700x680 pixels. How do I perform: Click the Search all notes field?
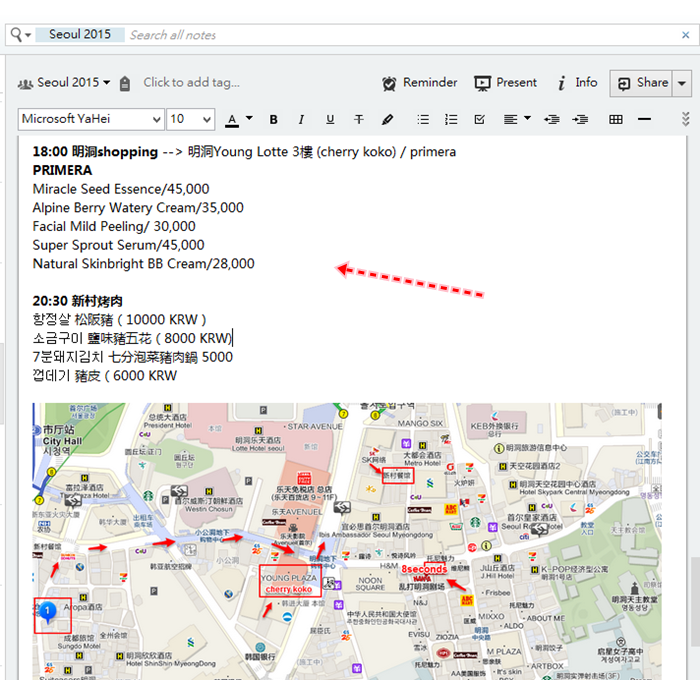402,35
